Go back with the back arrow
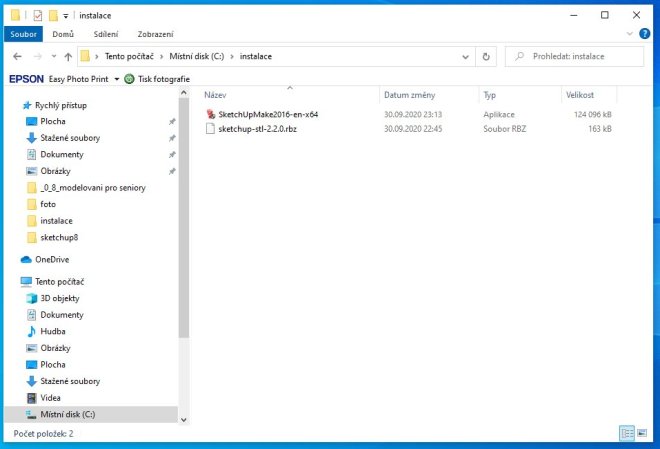 coord(17,56)
